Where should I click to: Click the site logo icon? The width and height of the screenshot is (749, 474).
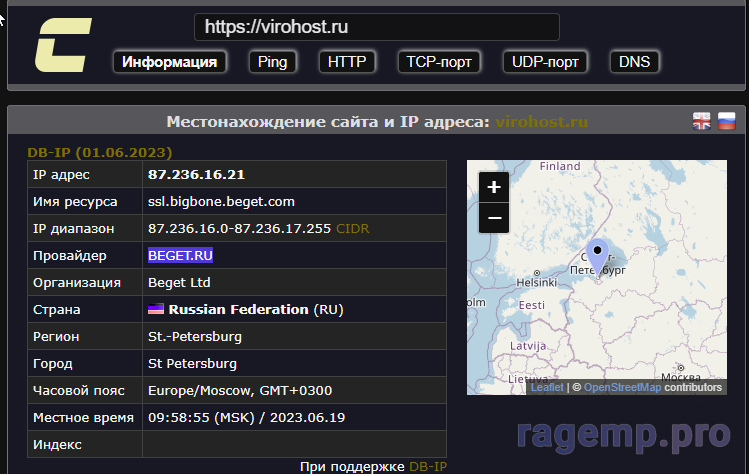(62, 45)
